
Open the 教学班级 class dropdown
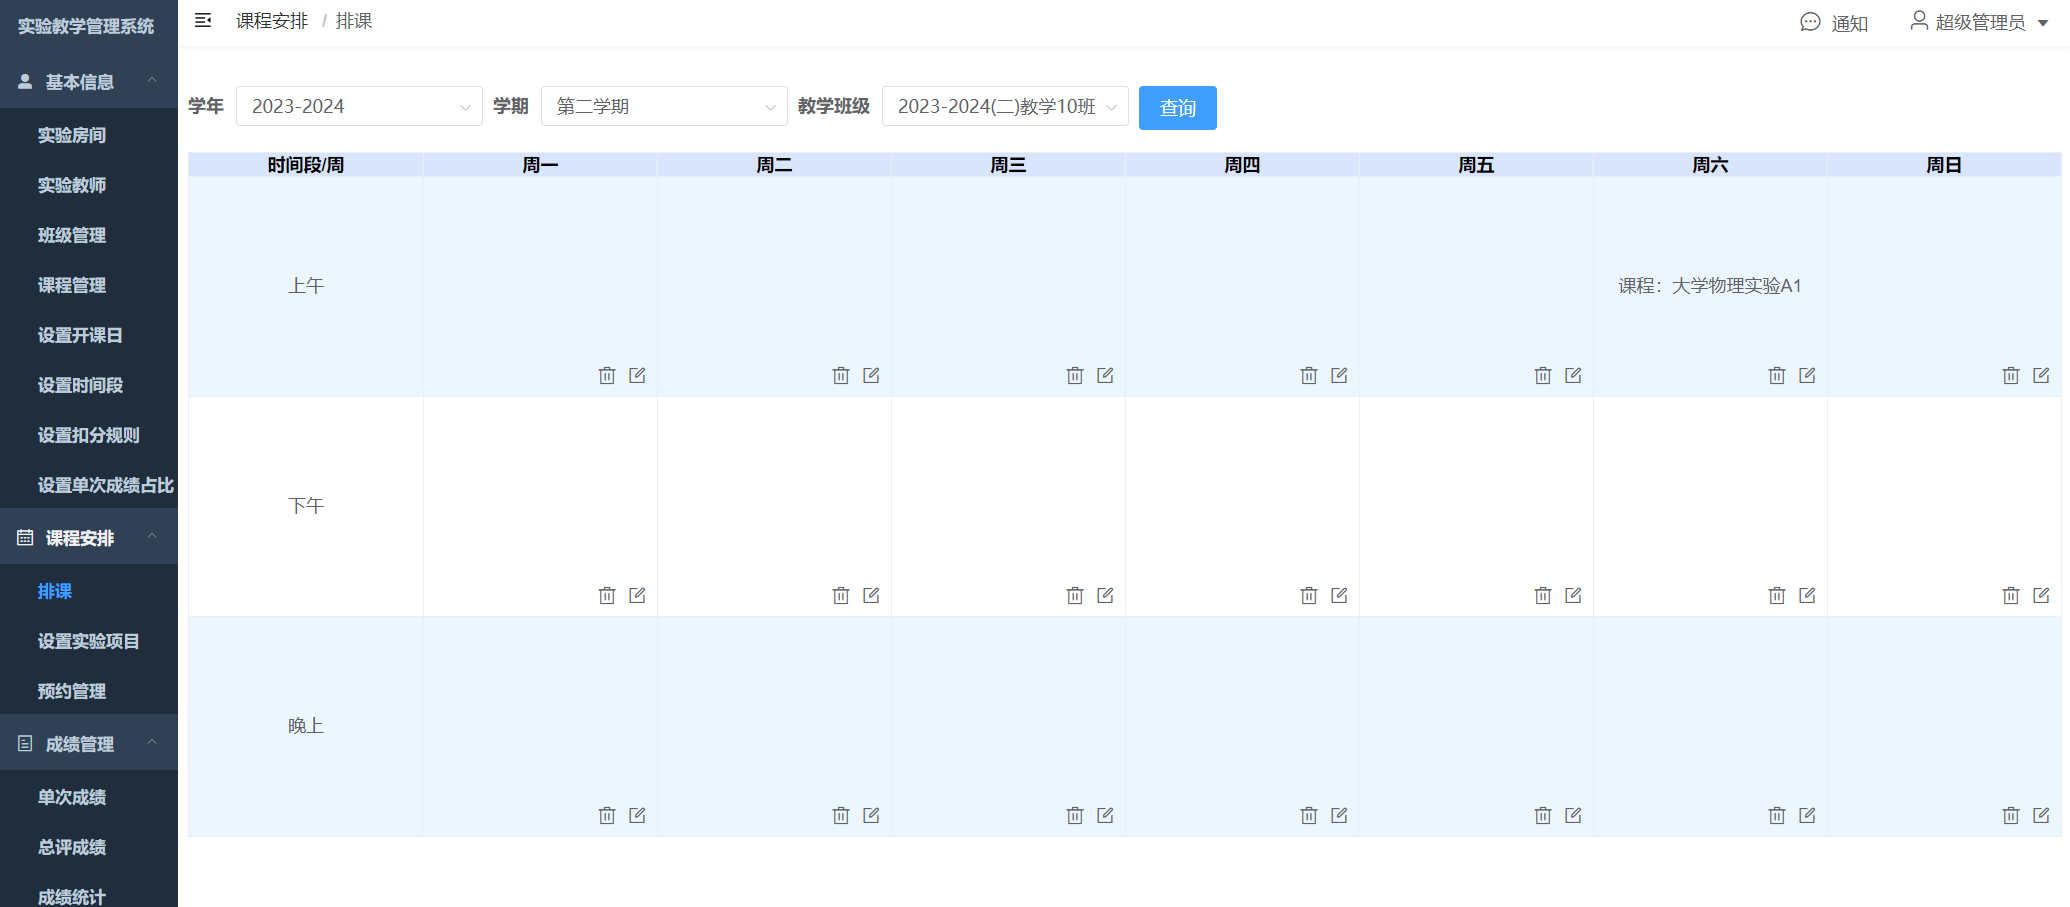[1005, 106]
